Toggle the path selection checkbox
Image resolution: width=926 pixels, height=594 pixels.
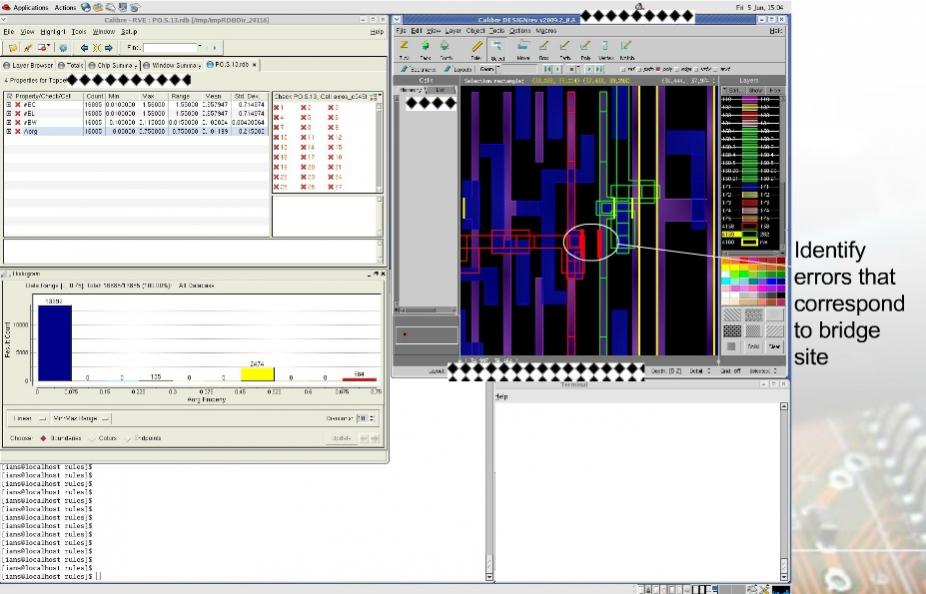[x=640, y=69]
